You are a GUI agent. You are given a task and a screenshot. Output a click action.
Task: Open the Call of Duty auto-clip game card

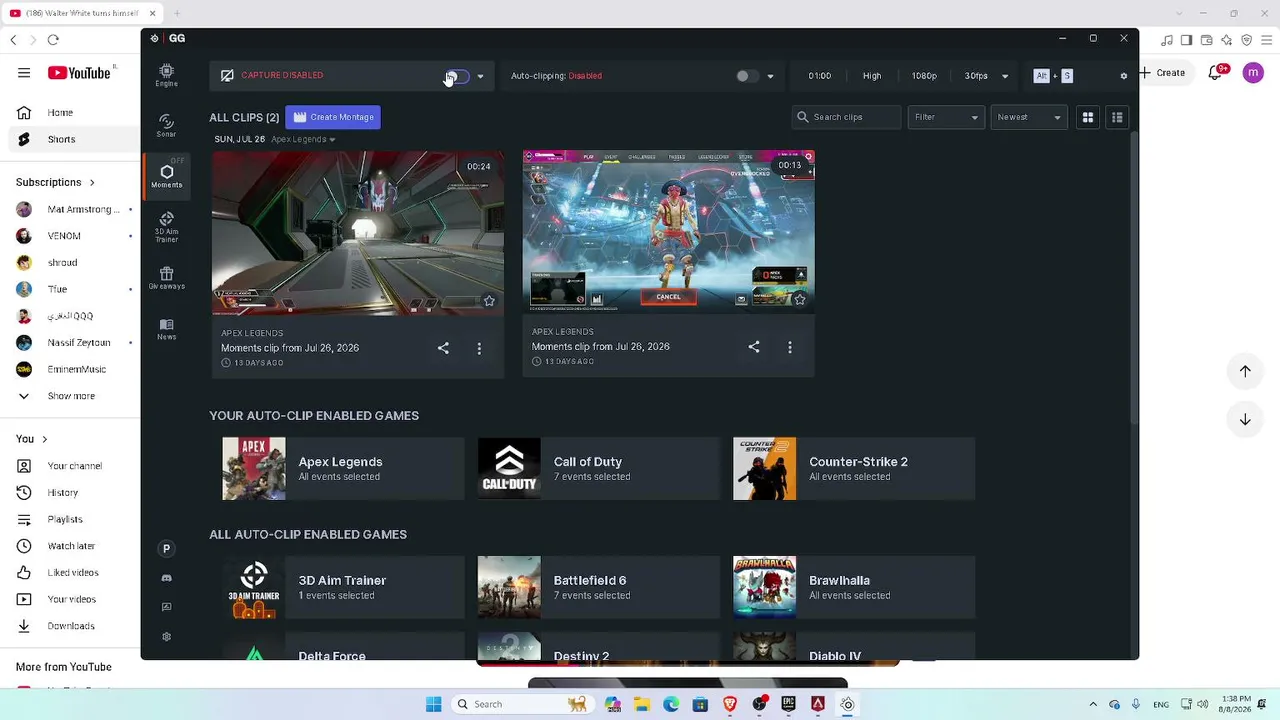click(x=598, y=468)
